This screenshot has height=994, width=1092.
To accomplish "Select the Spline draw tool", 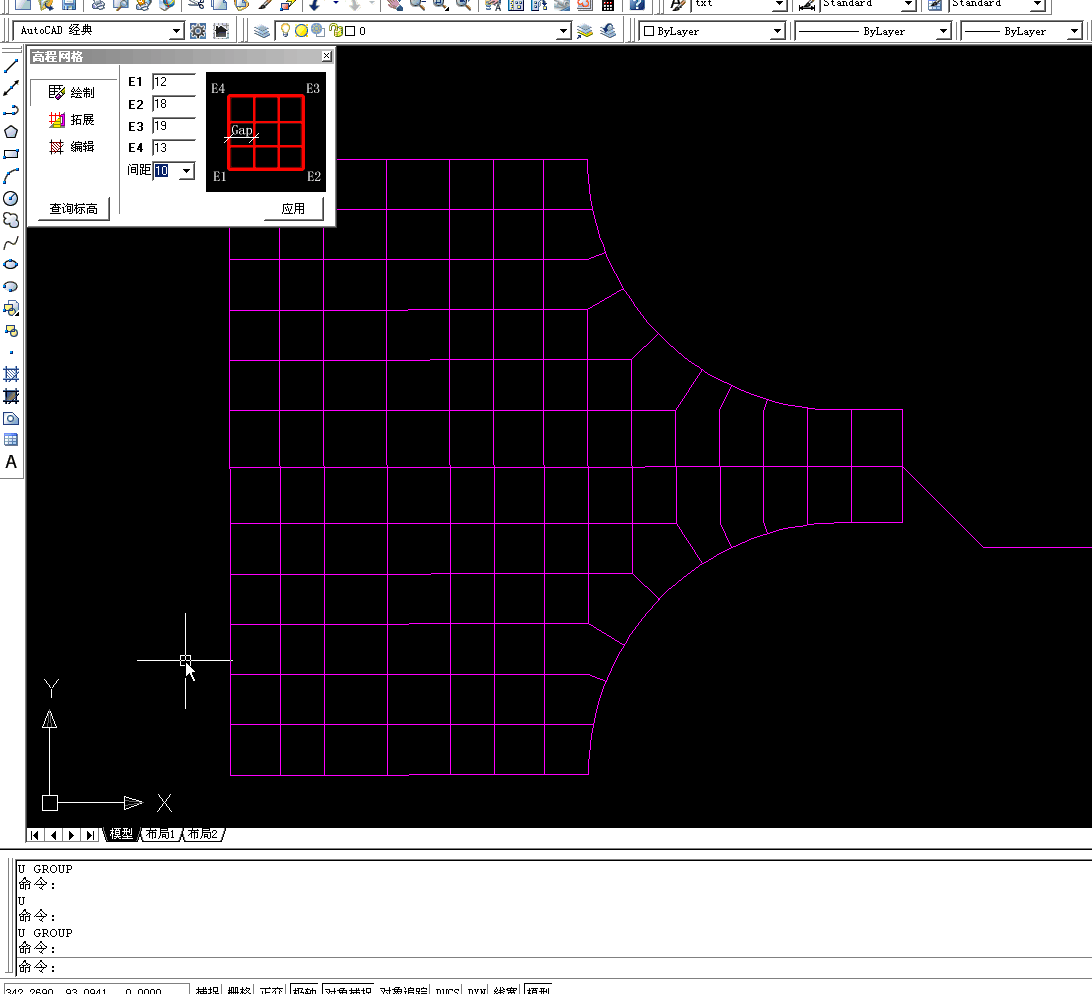I will [11, 242].
